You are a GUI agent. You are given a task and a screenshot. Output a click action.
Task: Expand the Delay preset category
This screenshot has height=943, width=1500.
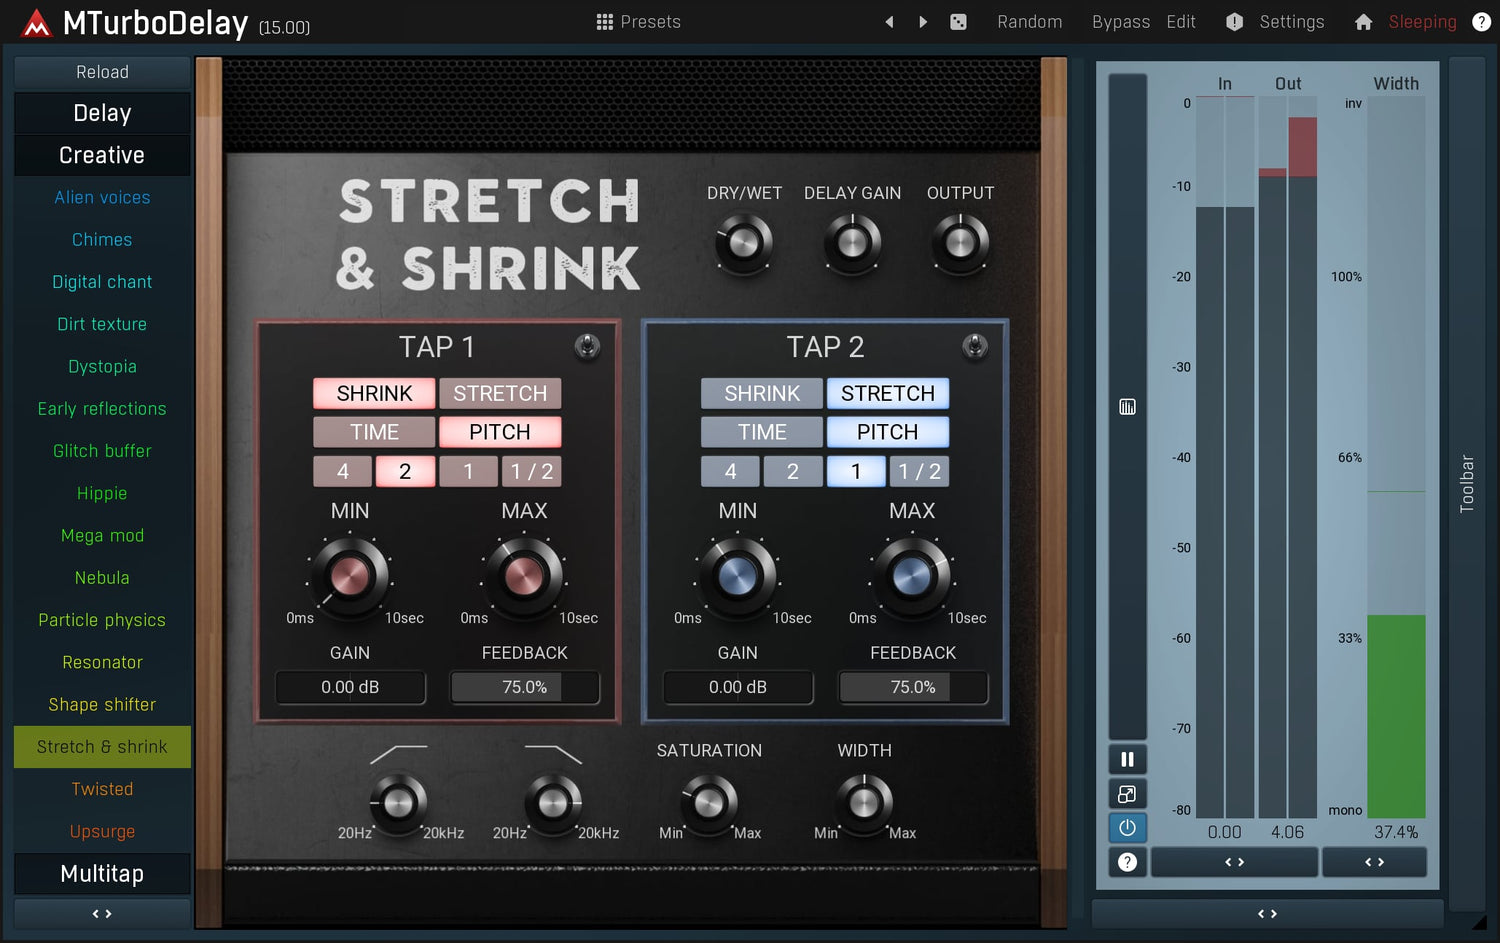[x=102, y=114]
